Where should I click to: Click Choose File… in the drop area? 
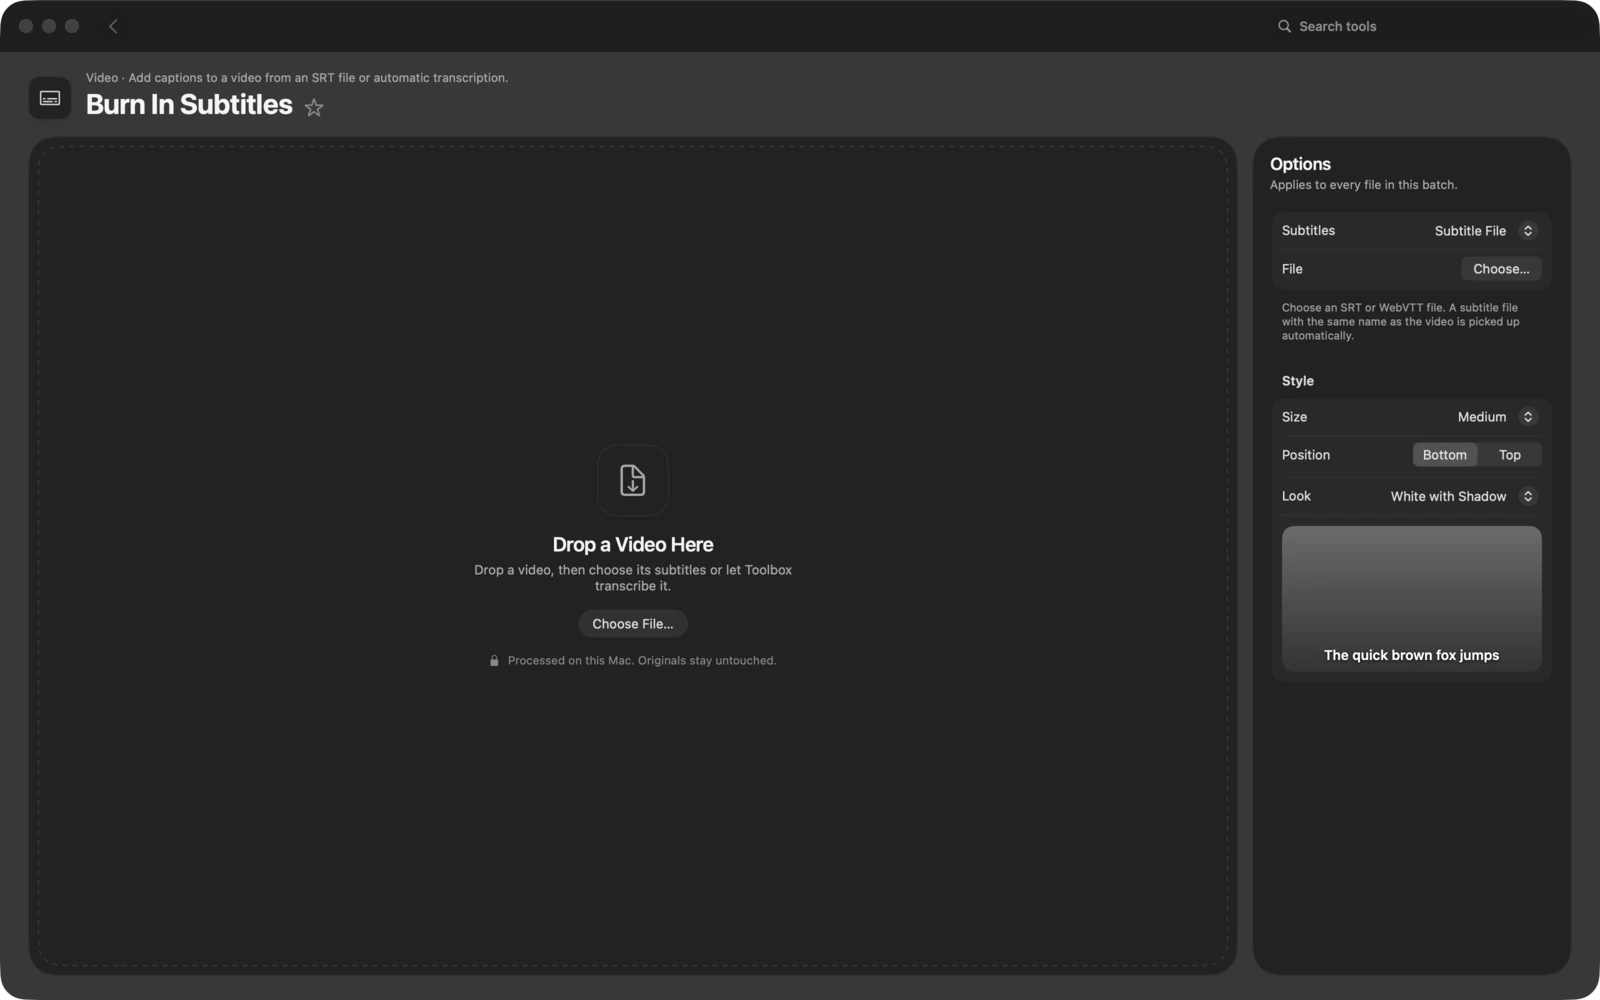pyautogui.click(x=633, y=624)
